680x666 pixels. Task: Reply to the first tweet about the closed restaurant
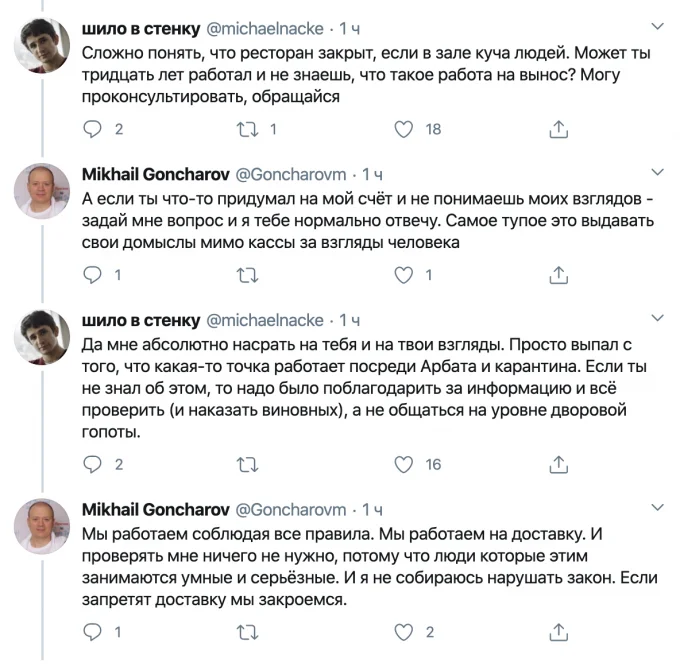[92, 129]
